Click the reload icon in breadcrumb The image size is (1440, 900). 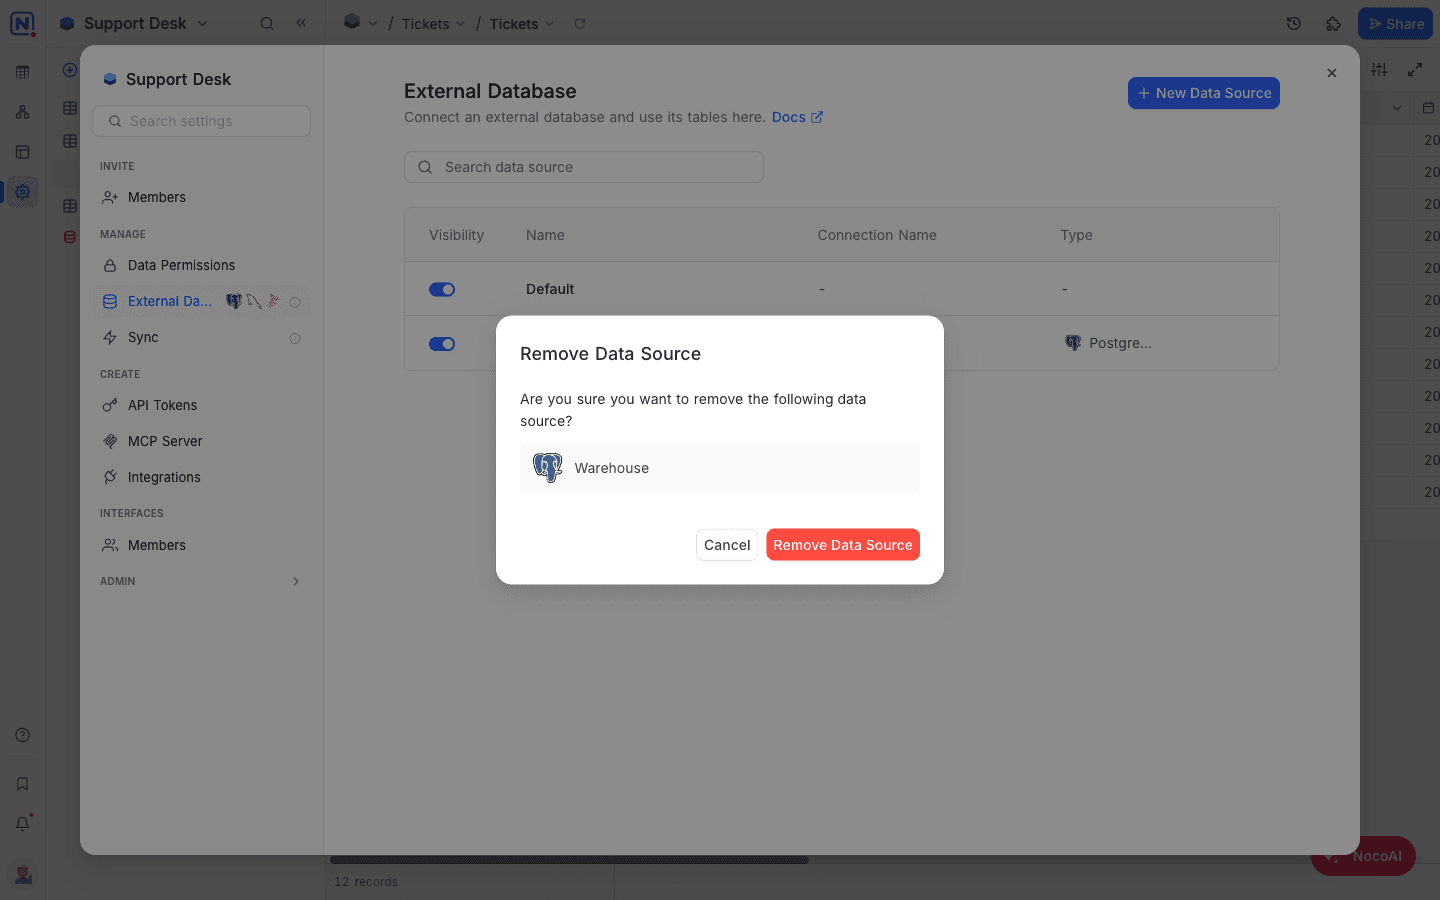(x=580, y=24)
